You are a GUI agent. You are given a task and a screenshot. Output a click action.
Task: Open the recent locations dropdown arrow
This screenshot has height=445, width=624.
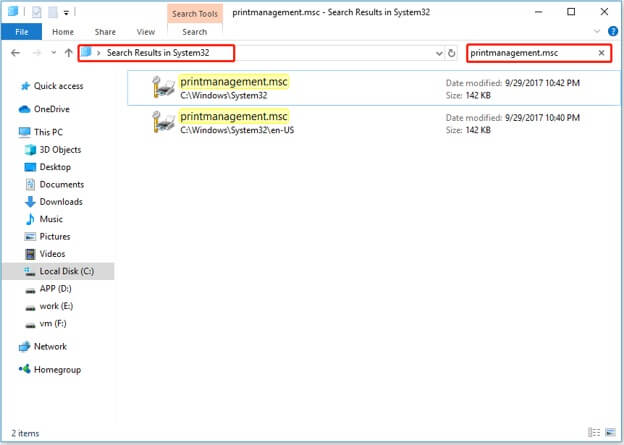tap(53, 53)
